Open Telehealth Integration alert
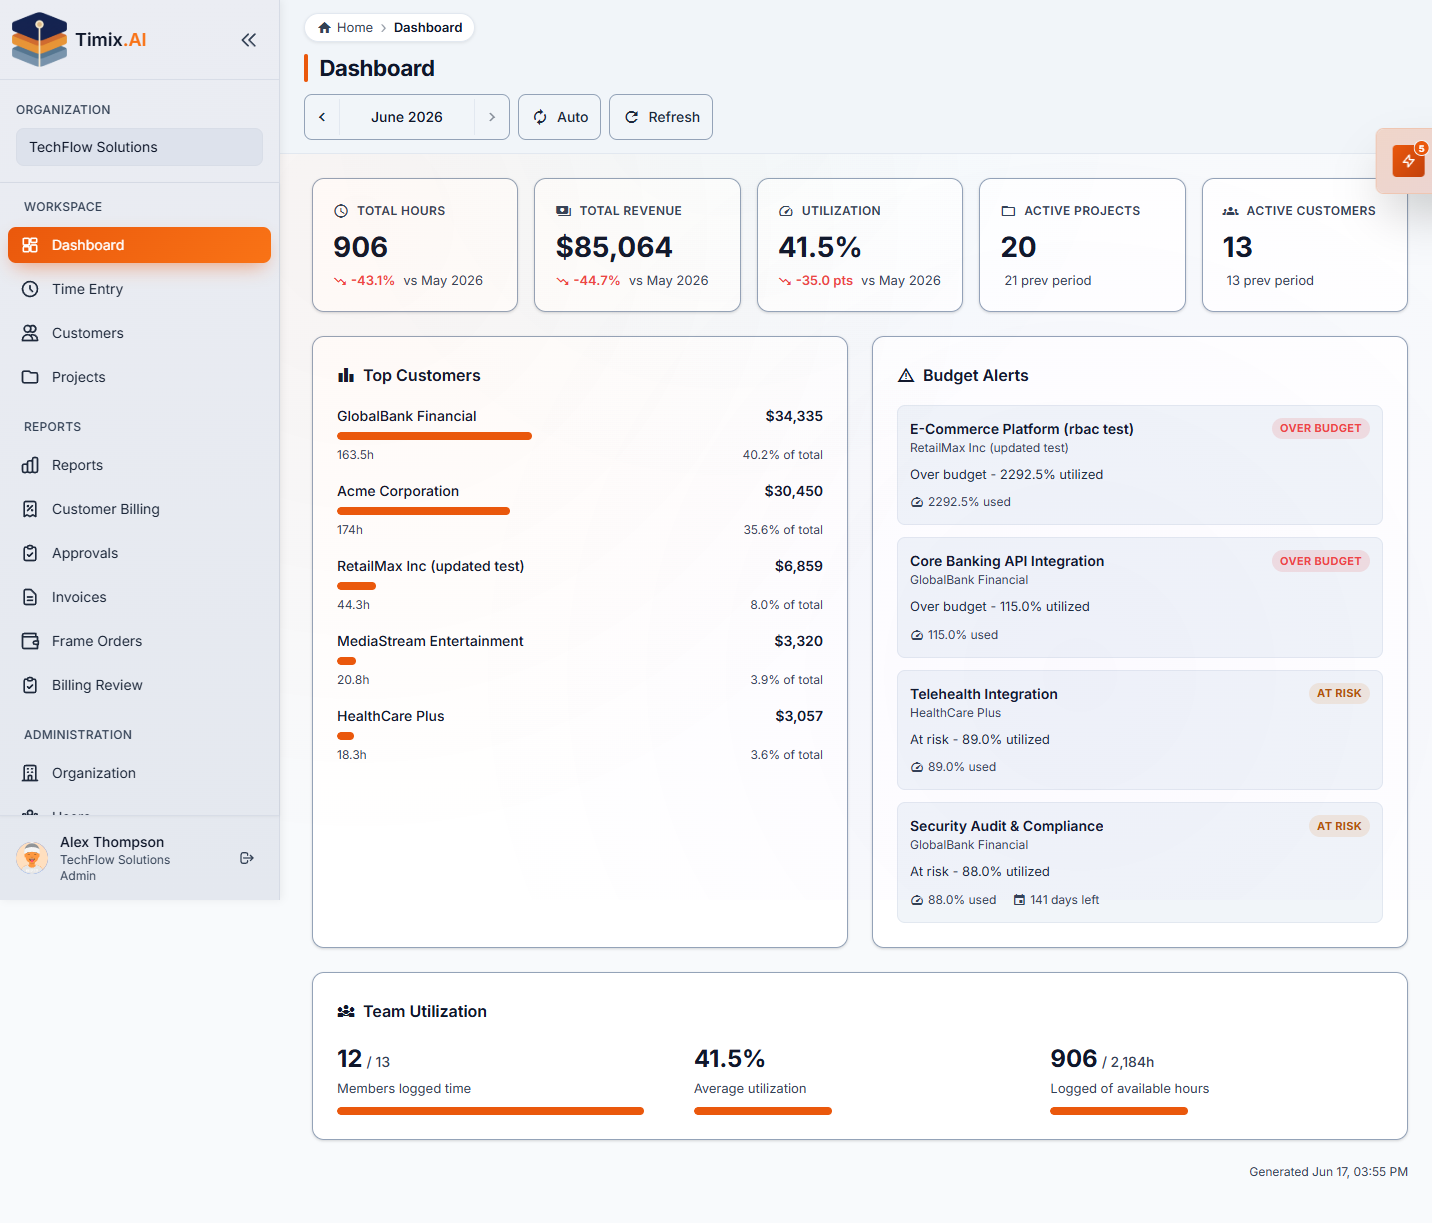The image size is (1432, 1223). 1140,730
